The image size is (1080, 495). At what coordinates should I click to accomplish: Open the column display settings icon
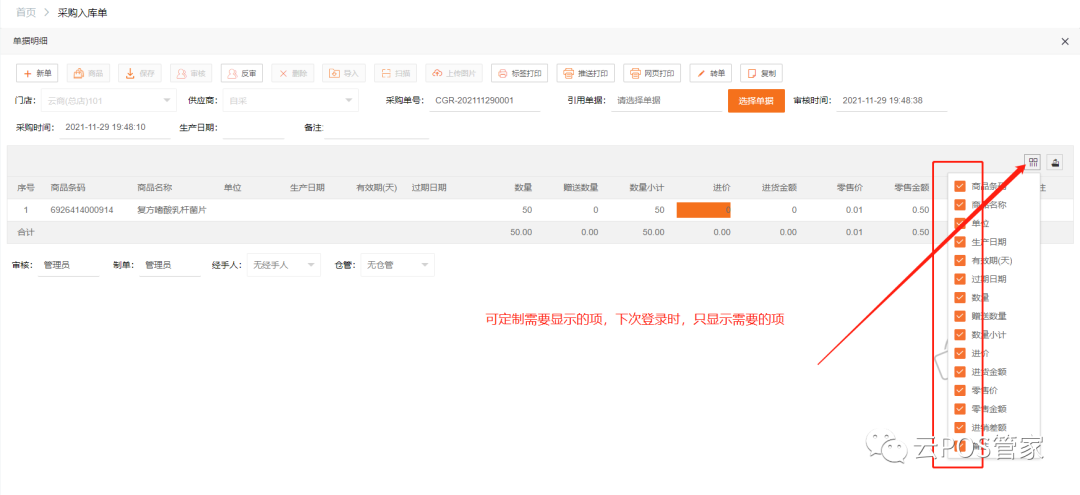[1032, 162]
